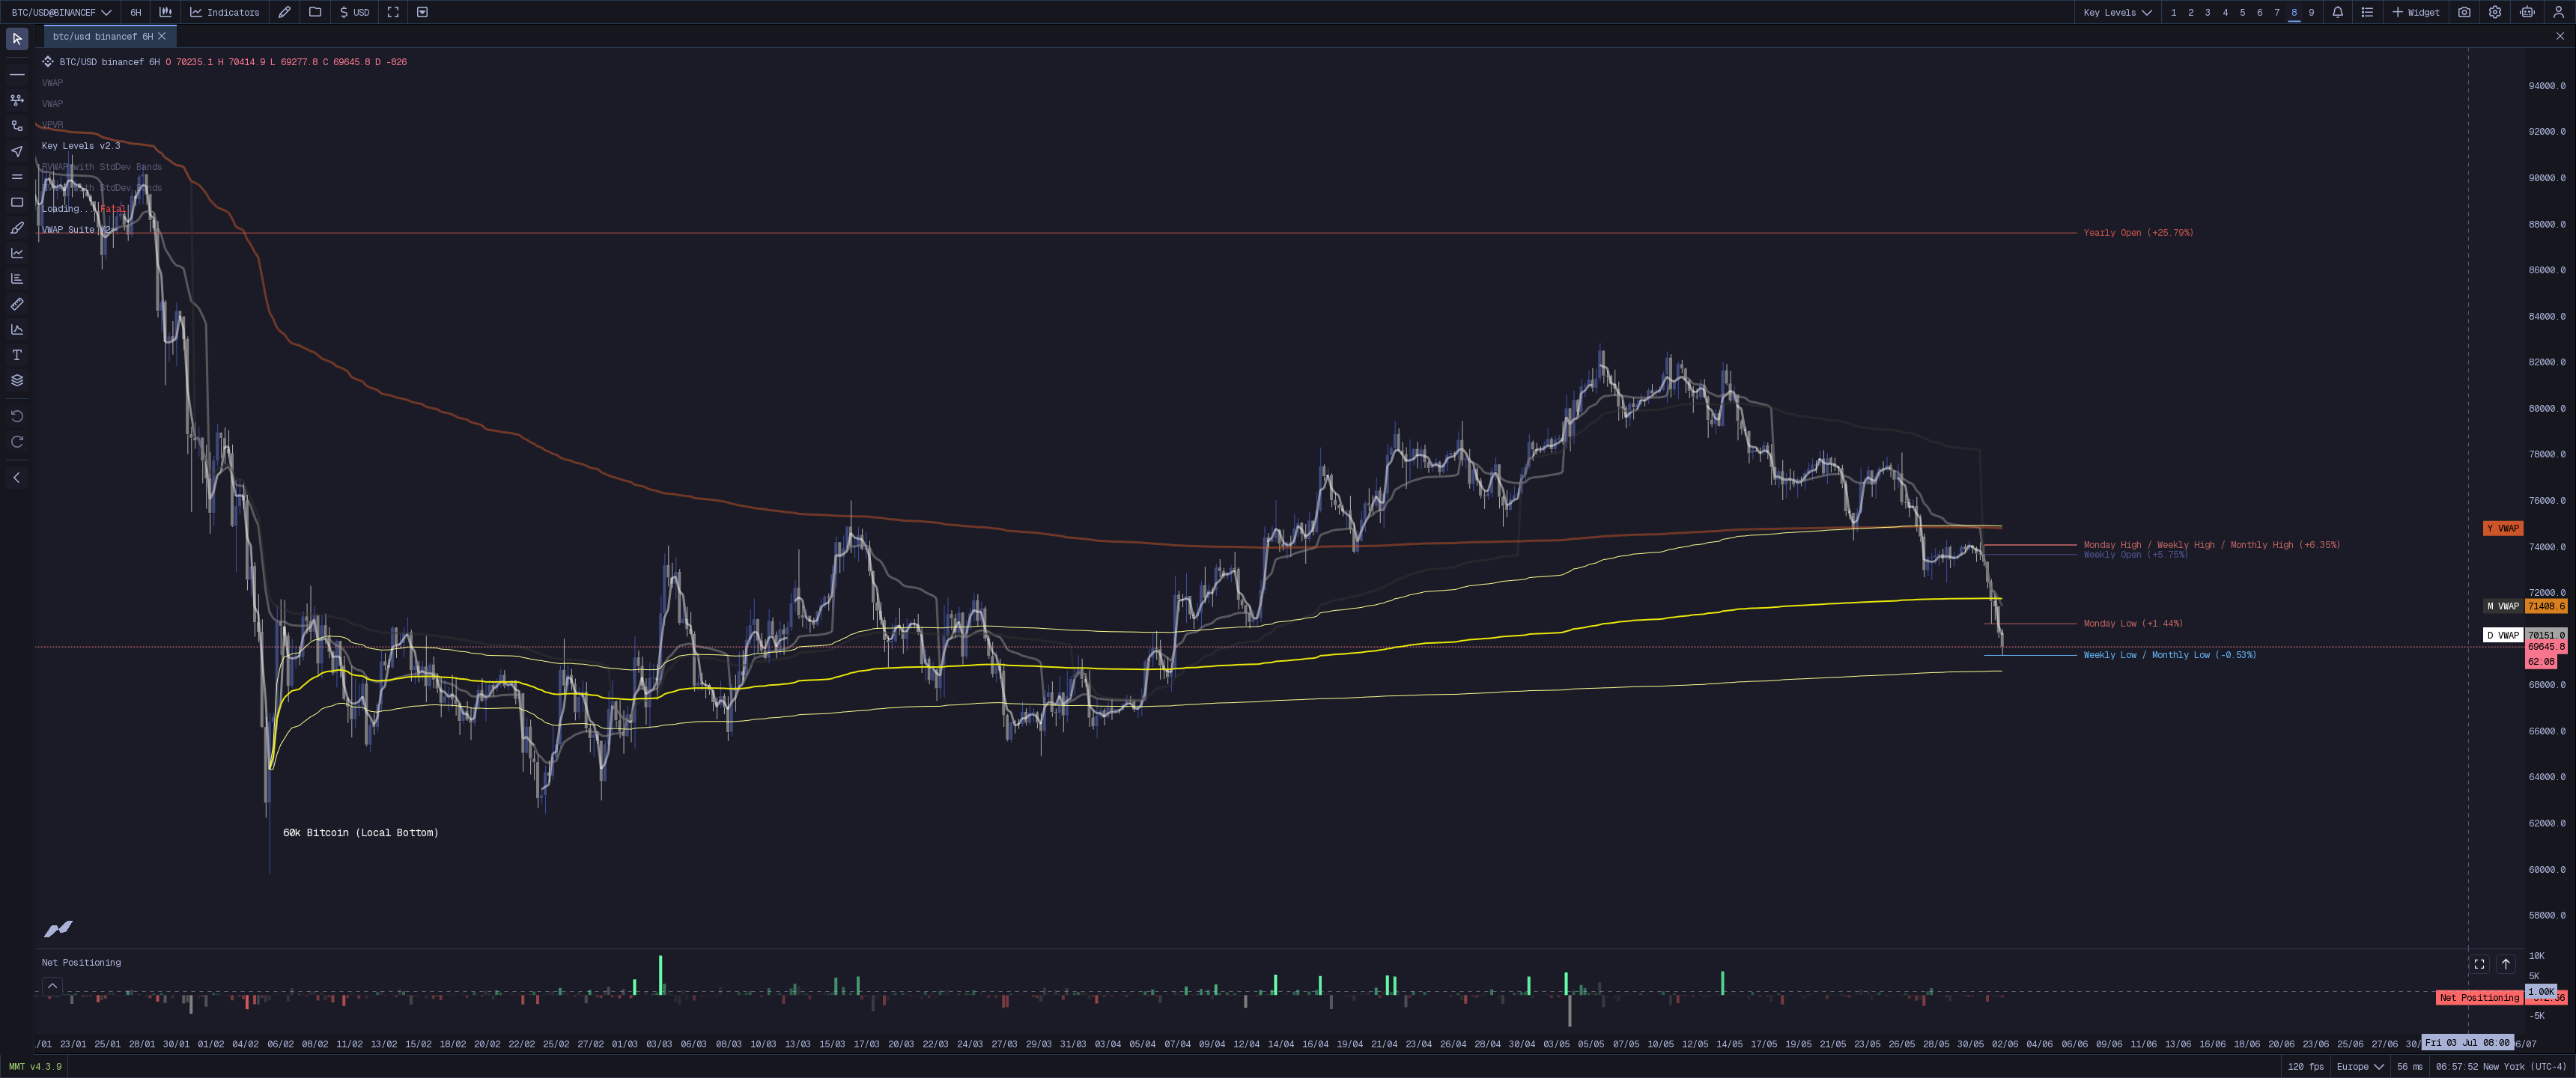Toggle the VPVR indicator in legend
Viewport: 2576px width, 1078px height.
tap(52, 125)
